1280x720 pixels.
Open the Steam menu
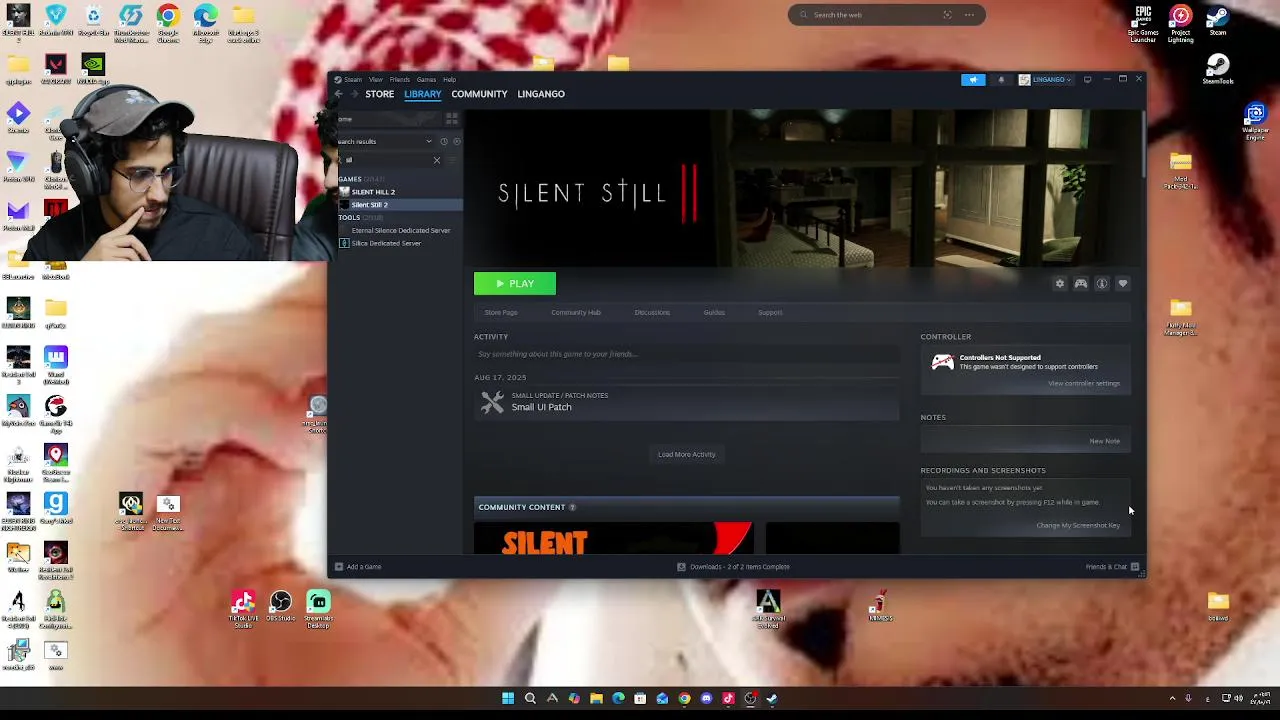[x=353, y=80]
